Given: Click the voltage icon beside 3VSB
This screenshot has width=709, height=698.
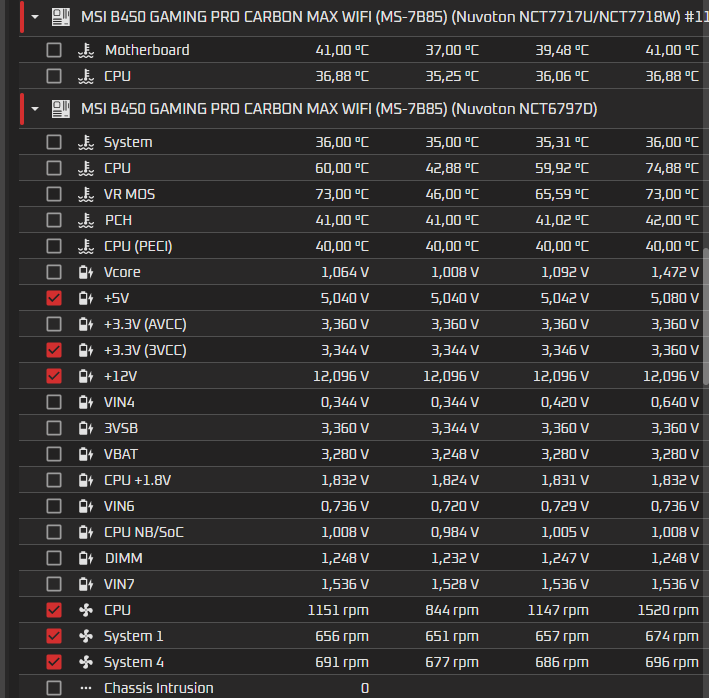Looking at the screenshot, I should coord(86,428).
